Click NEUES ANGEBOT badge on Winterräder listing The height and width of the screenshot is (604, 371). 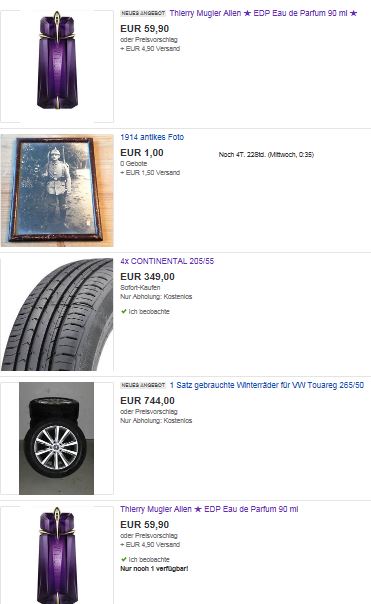143,385
